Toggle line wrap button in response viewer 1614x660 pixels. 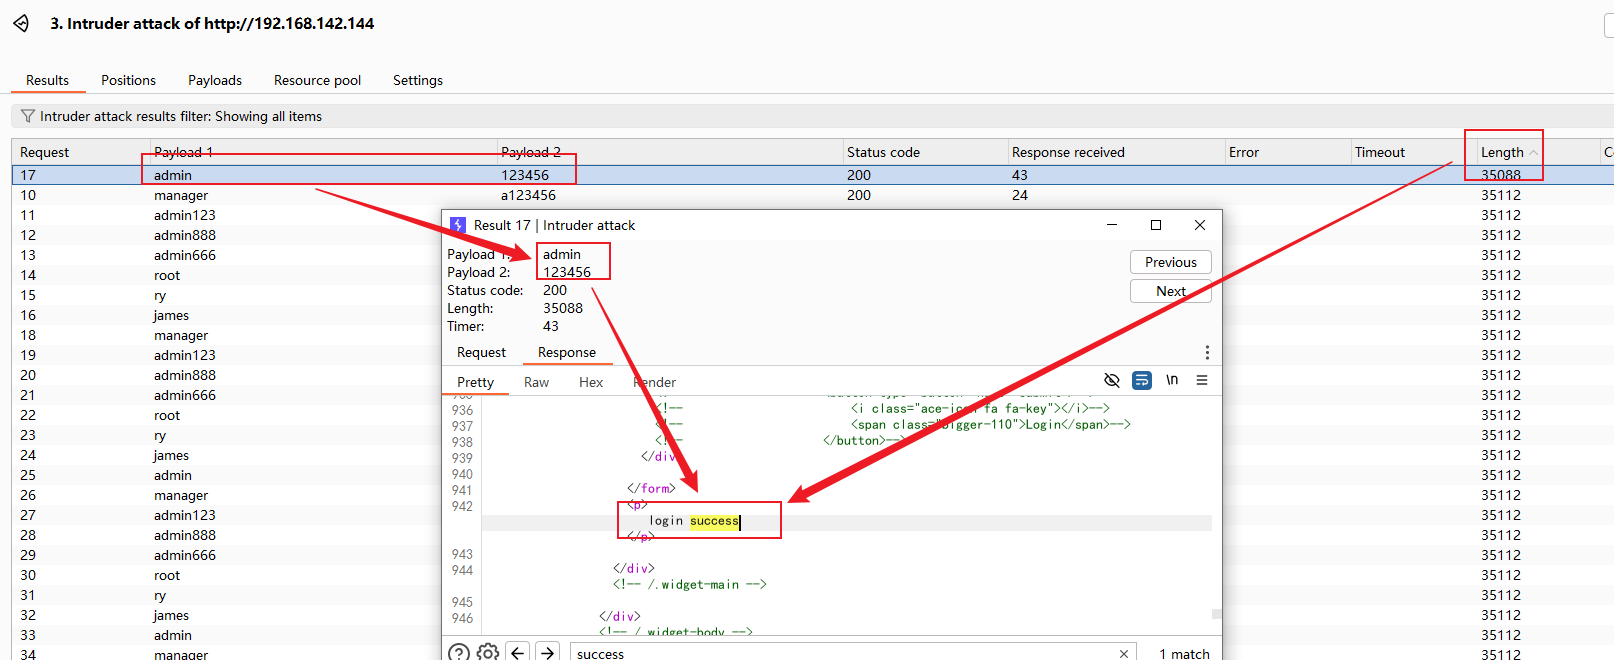click(x=1141, y=380)
